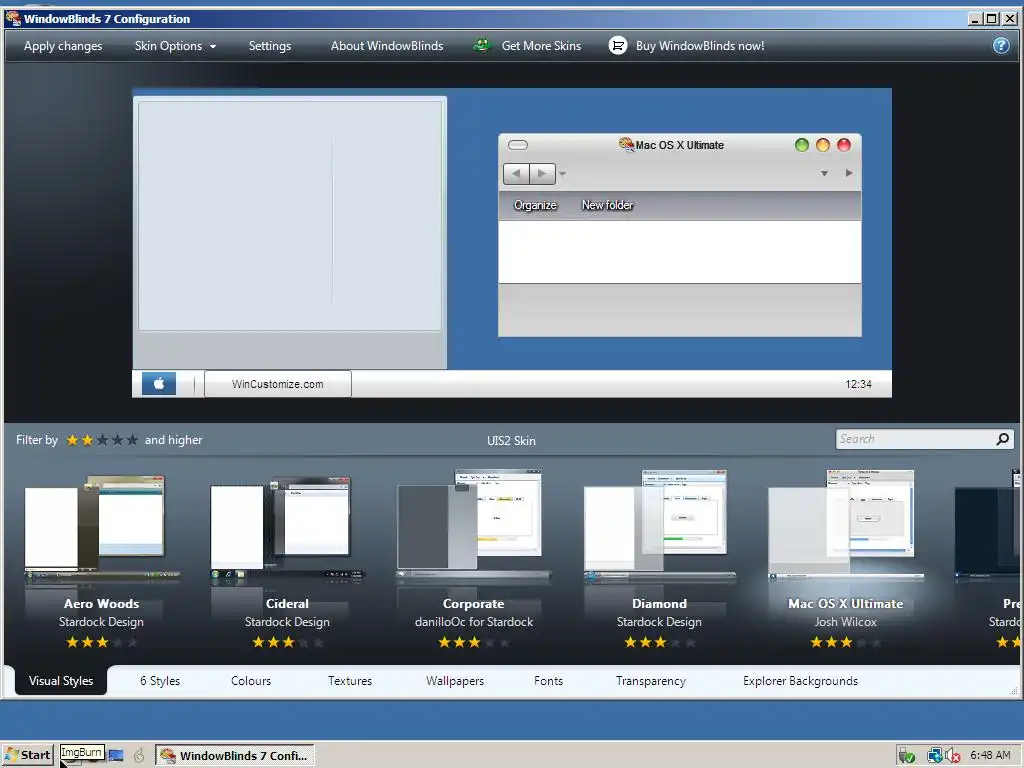
Task: Click the resize grip at window corner
Action: pos(1014,691)
